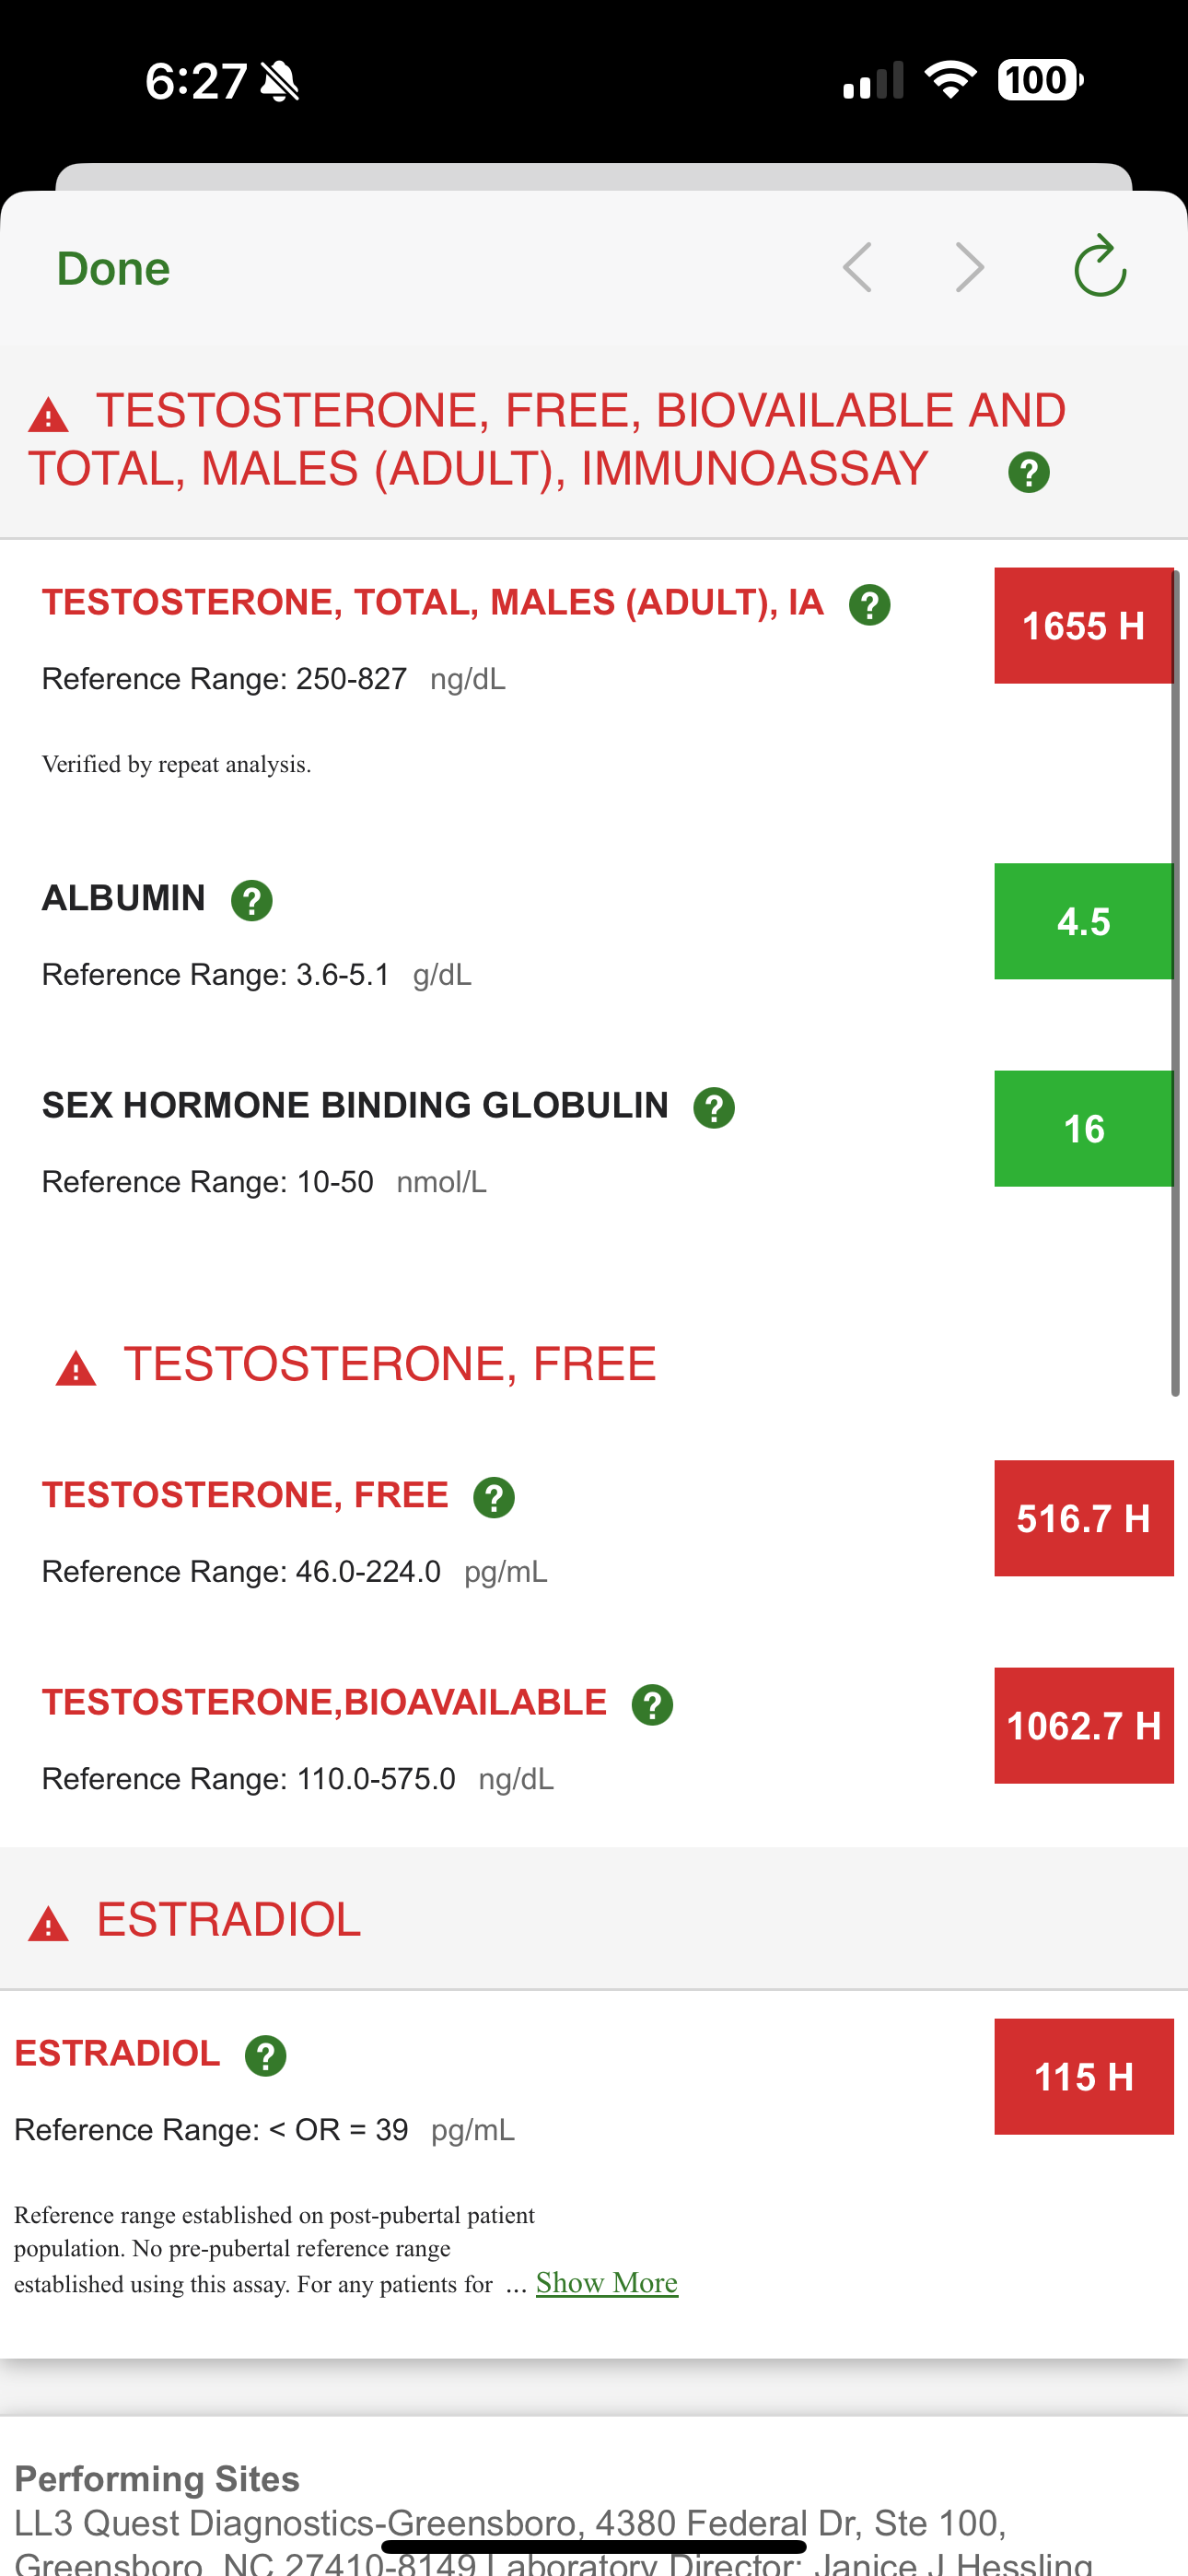Tap help icon on immunoassay panel header
This screenshot has height=2576, width=1188.
pos(1028,472)
